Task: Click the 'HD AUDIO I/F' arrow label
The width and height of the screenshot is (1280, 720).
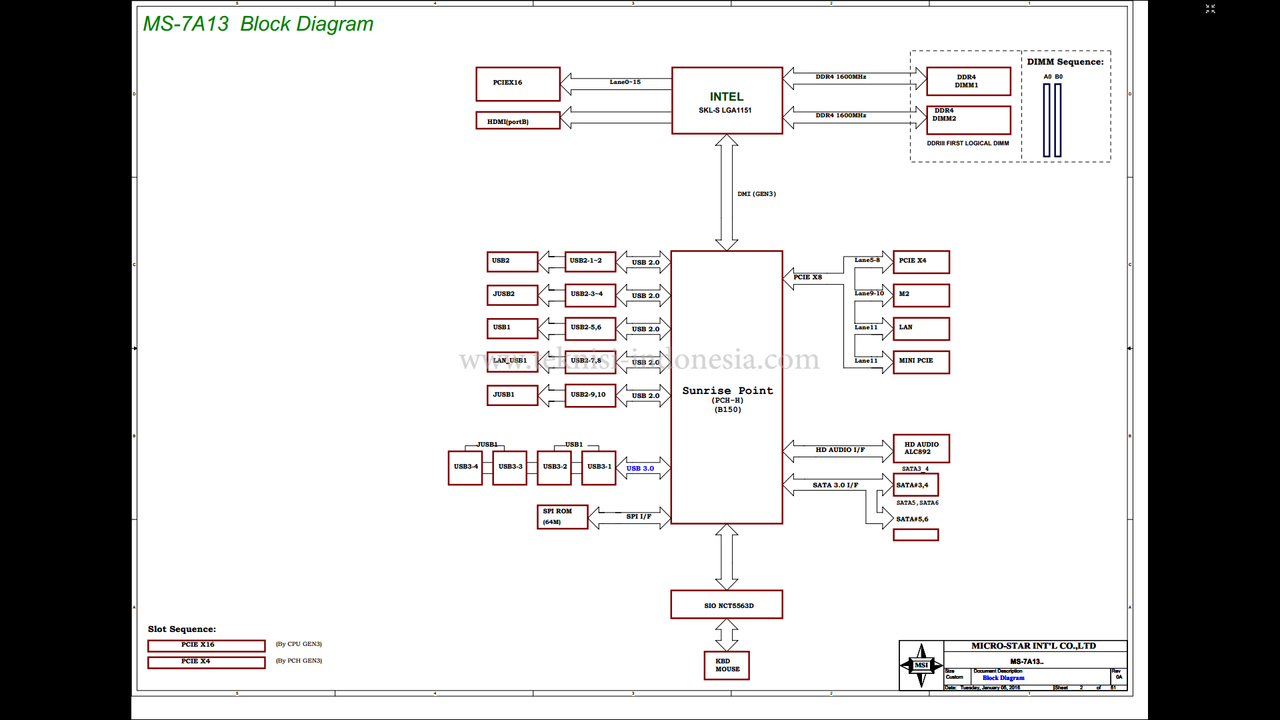Action: coord(840,450)
